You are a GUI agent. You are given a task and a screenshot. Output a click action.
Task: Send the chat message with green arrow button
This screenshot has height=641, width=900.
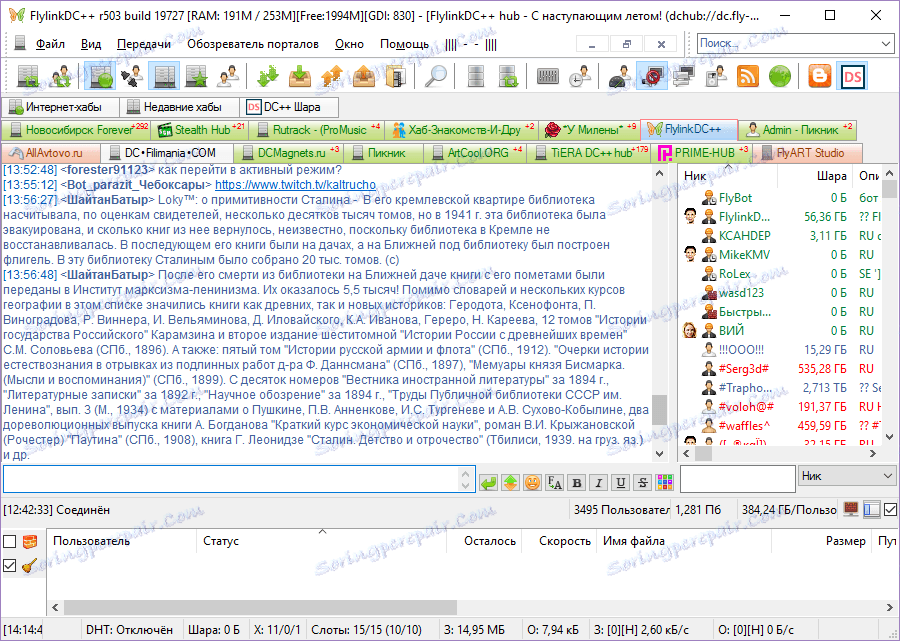(488, 479)
